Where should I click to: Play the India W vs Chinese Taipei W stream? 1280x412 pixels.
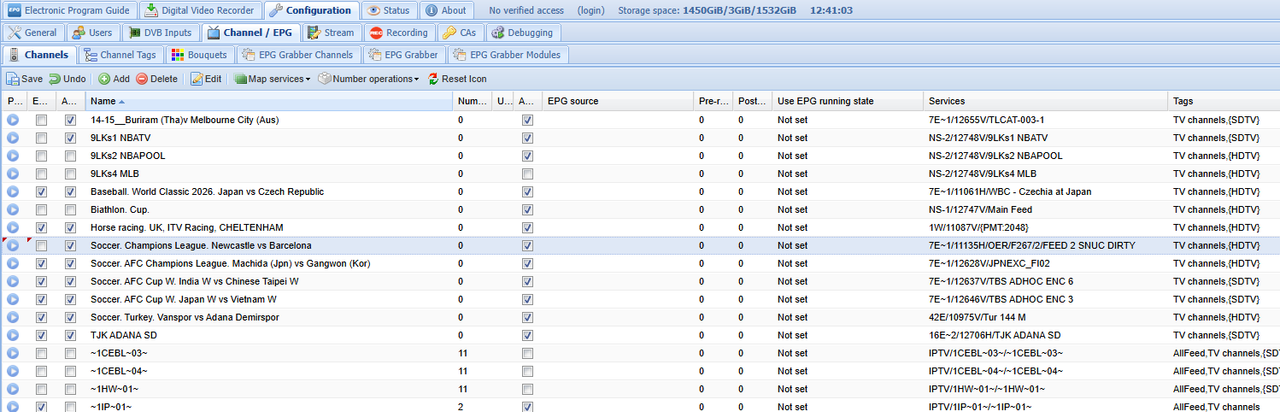click(13, 282)
